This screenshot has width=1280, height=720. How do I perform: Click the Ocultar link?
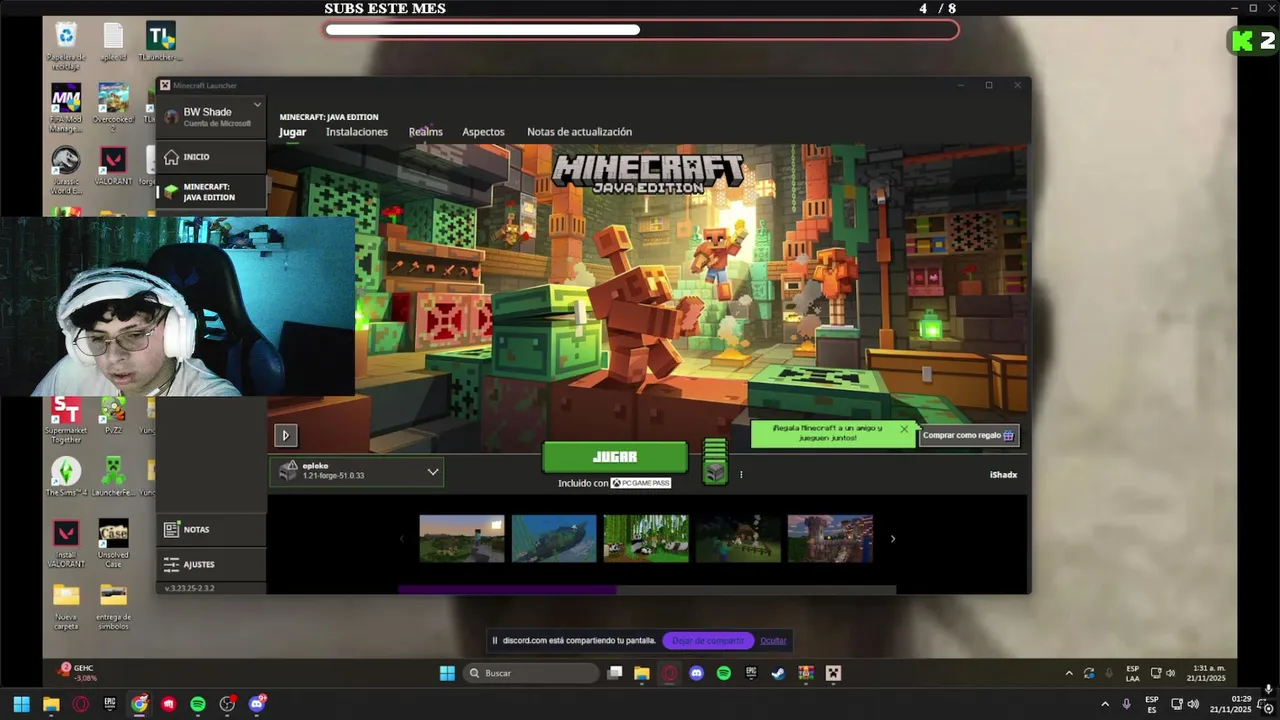pos(773,641)
